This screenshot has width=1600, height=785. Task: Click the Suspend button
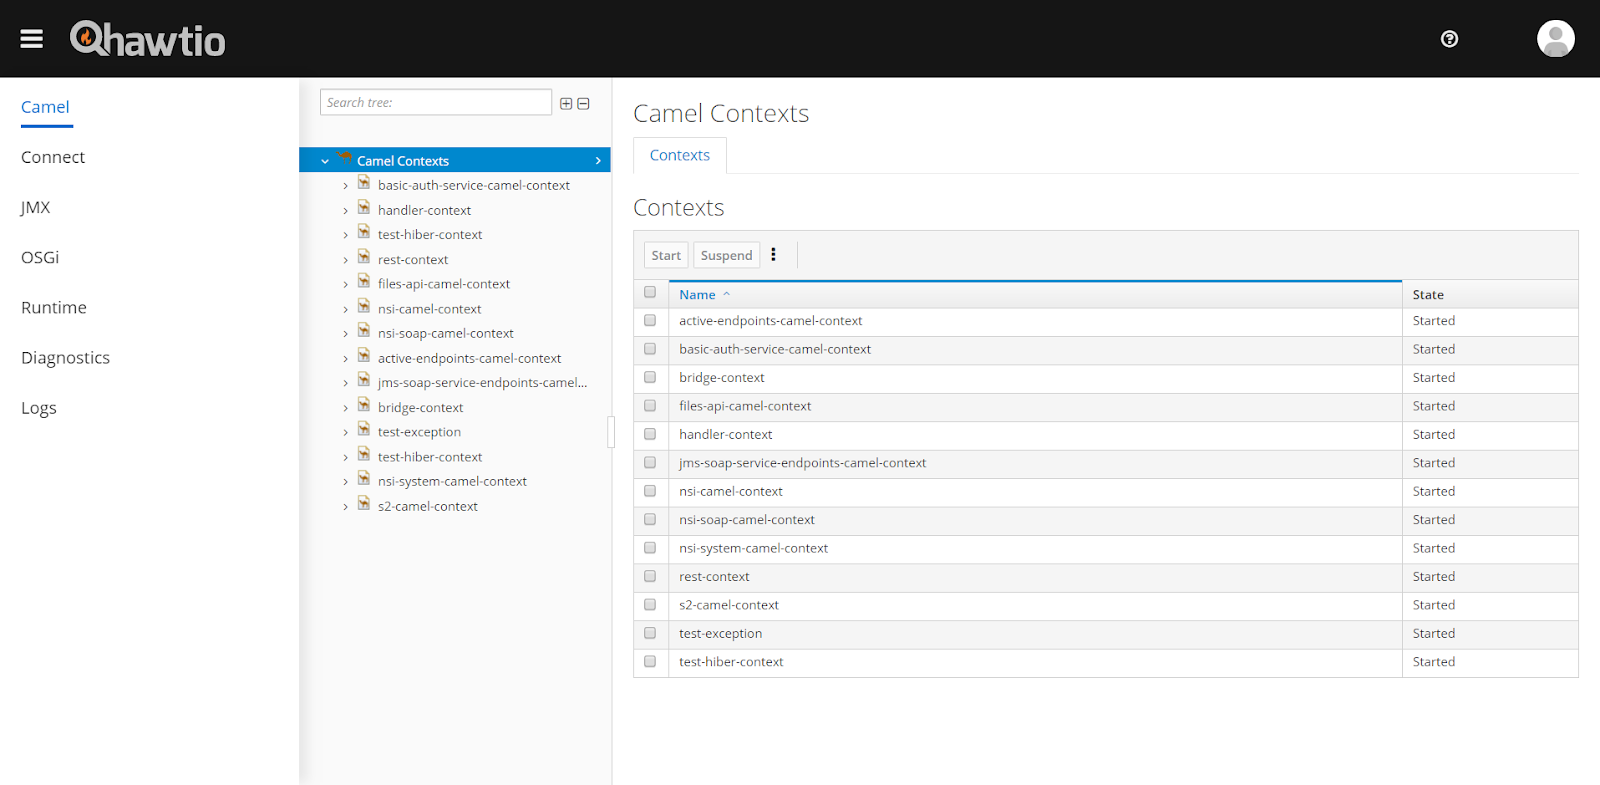(x=726, y=255)
